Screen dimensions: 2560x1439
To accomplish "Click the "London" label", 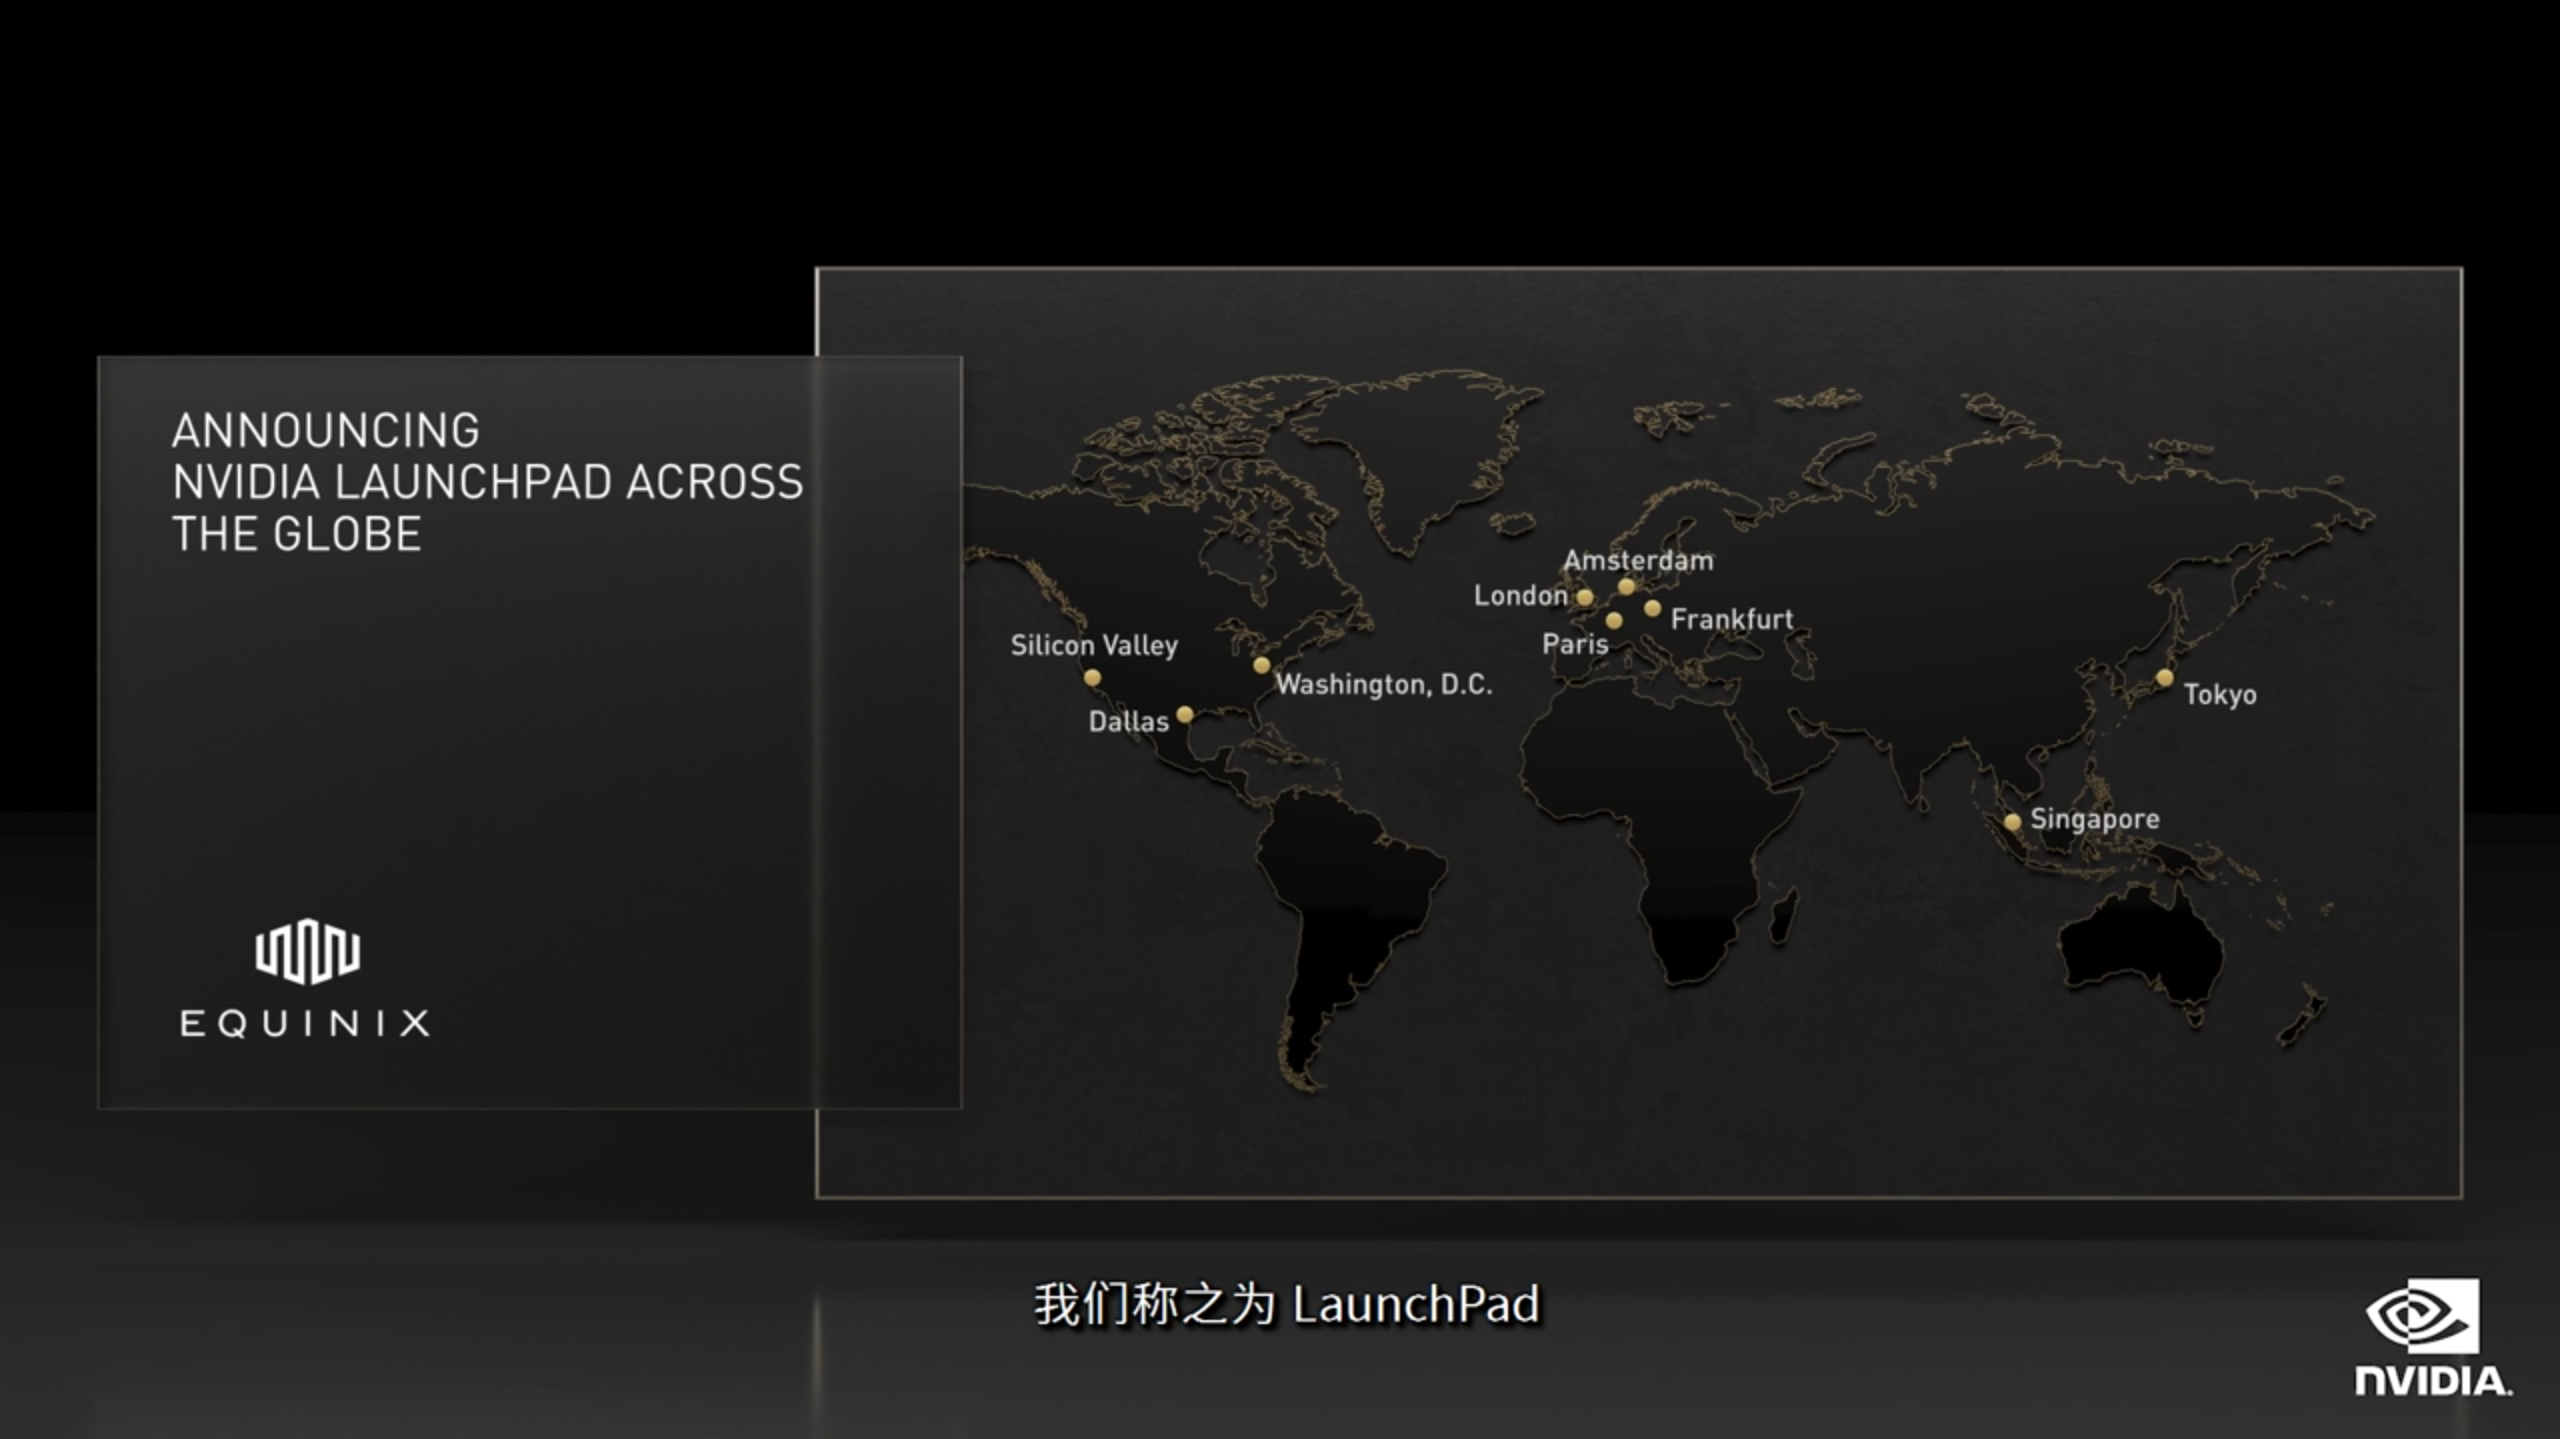I will point(1520,596).
